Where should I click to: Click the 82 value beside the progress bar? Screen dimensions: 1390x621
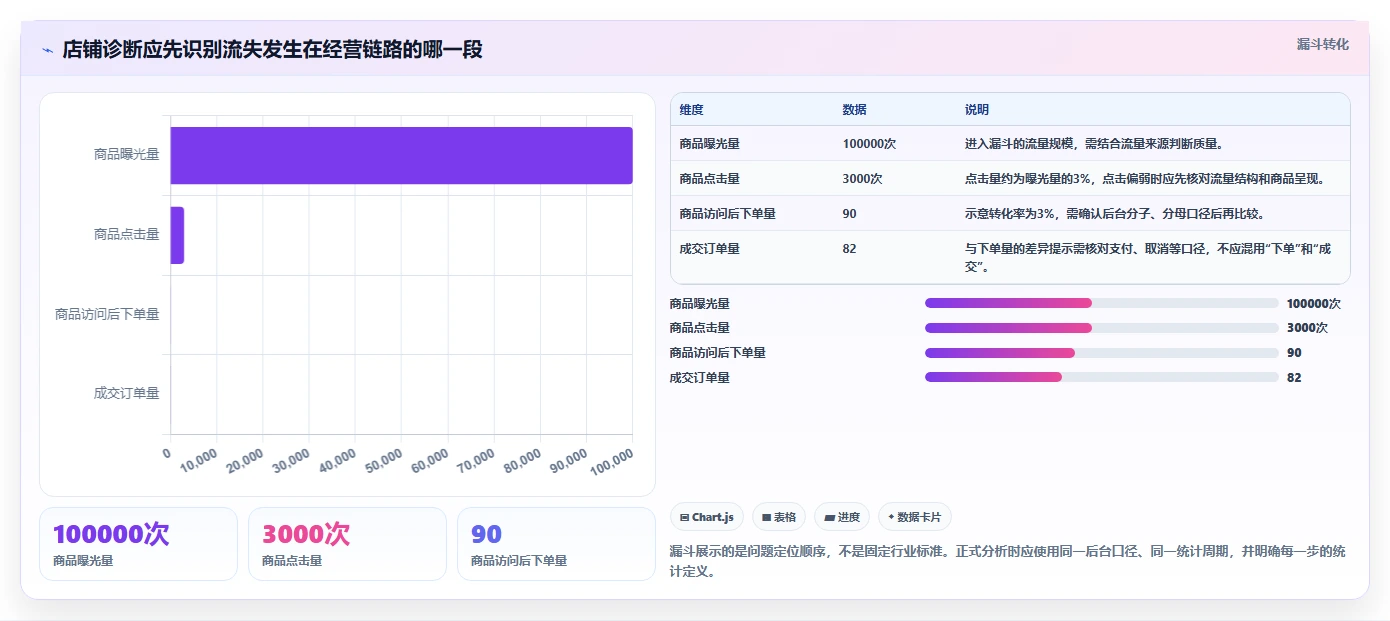coord(1294,377)
